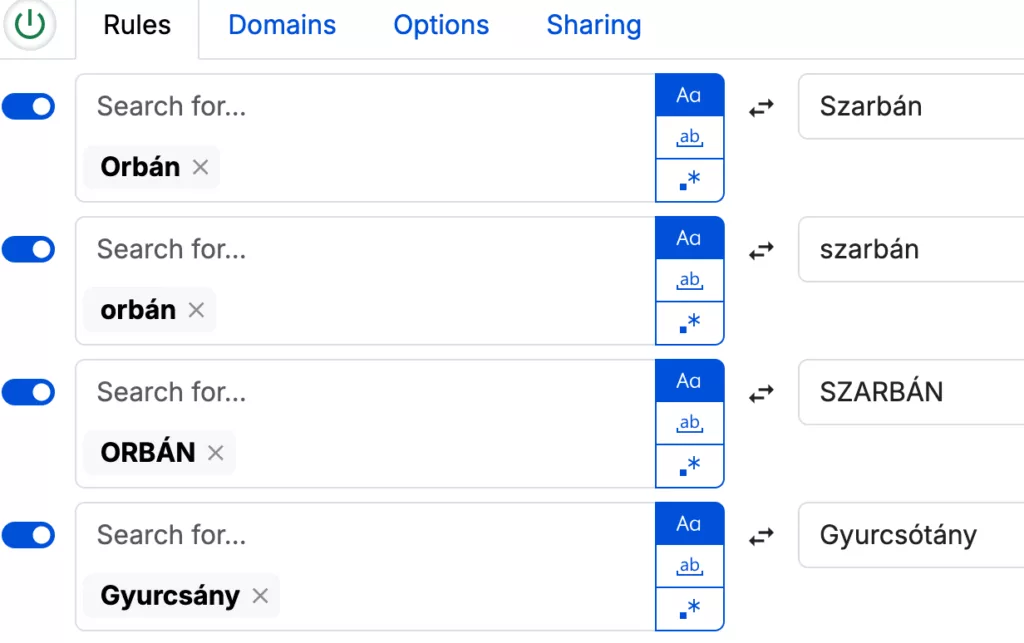Remove the Orbán search term chip

click(200, 167)
